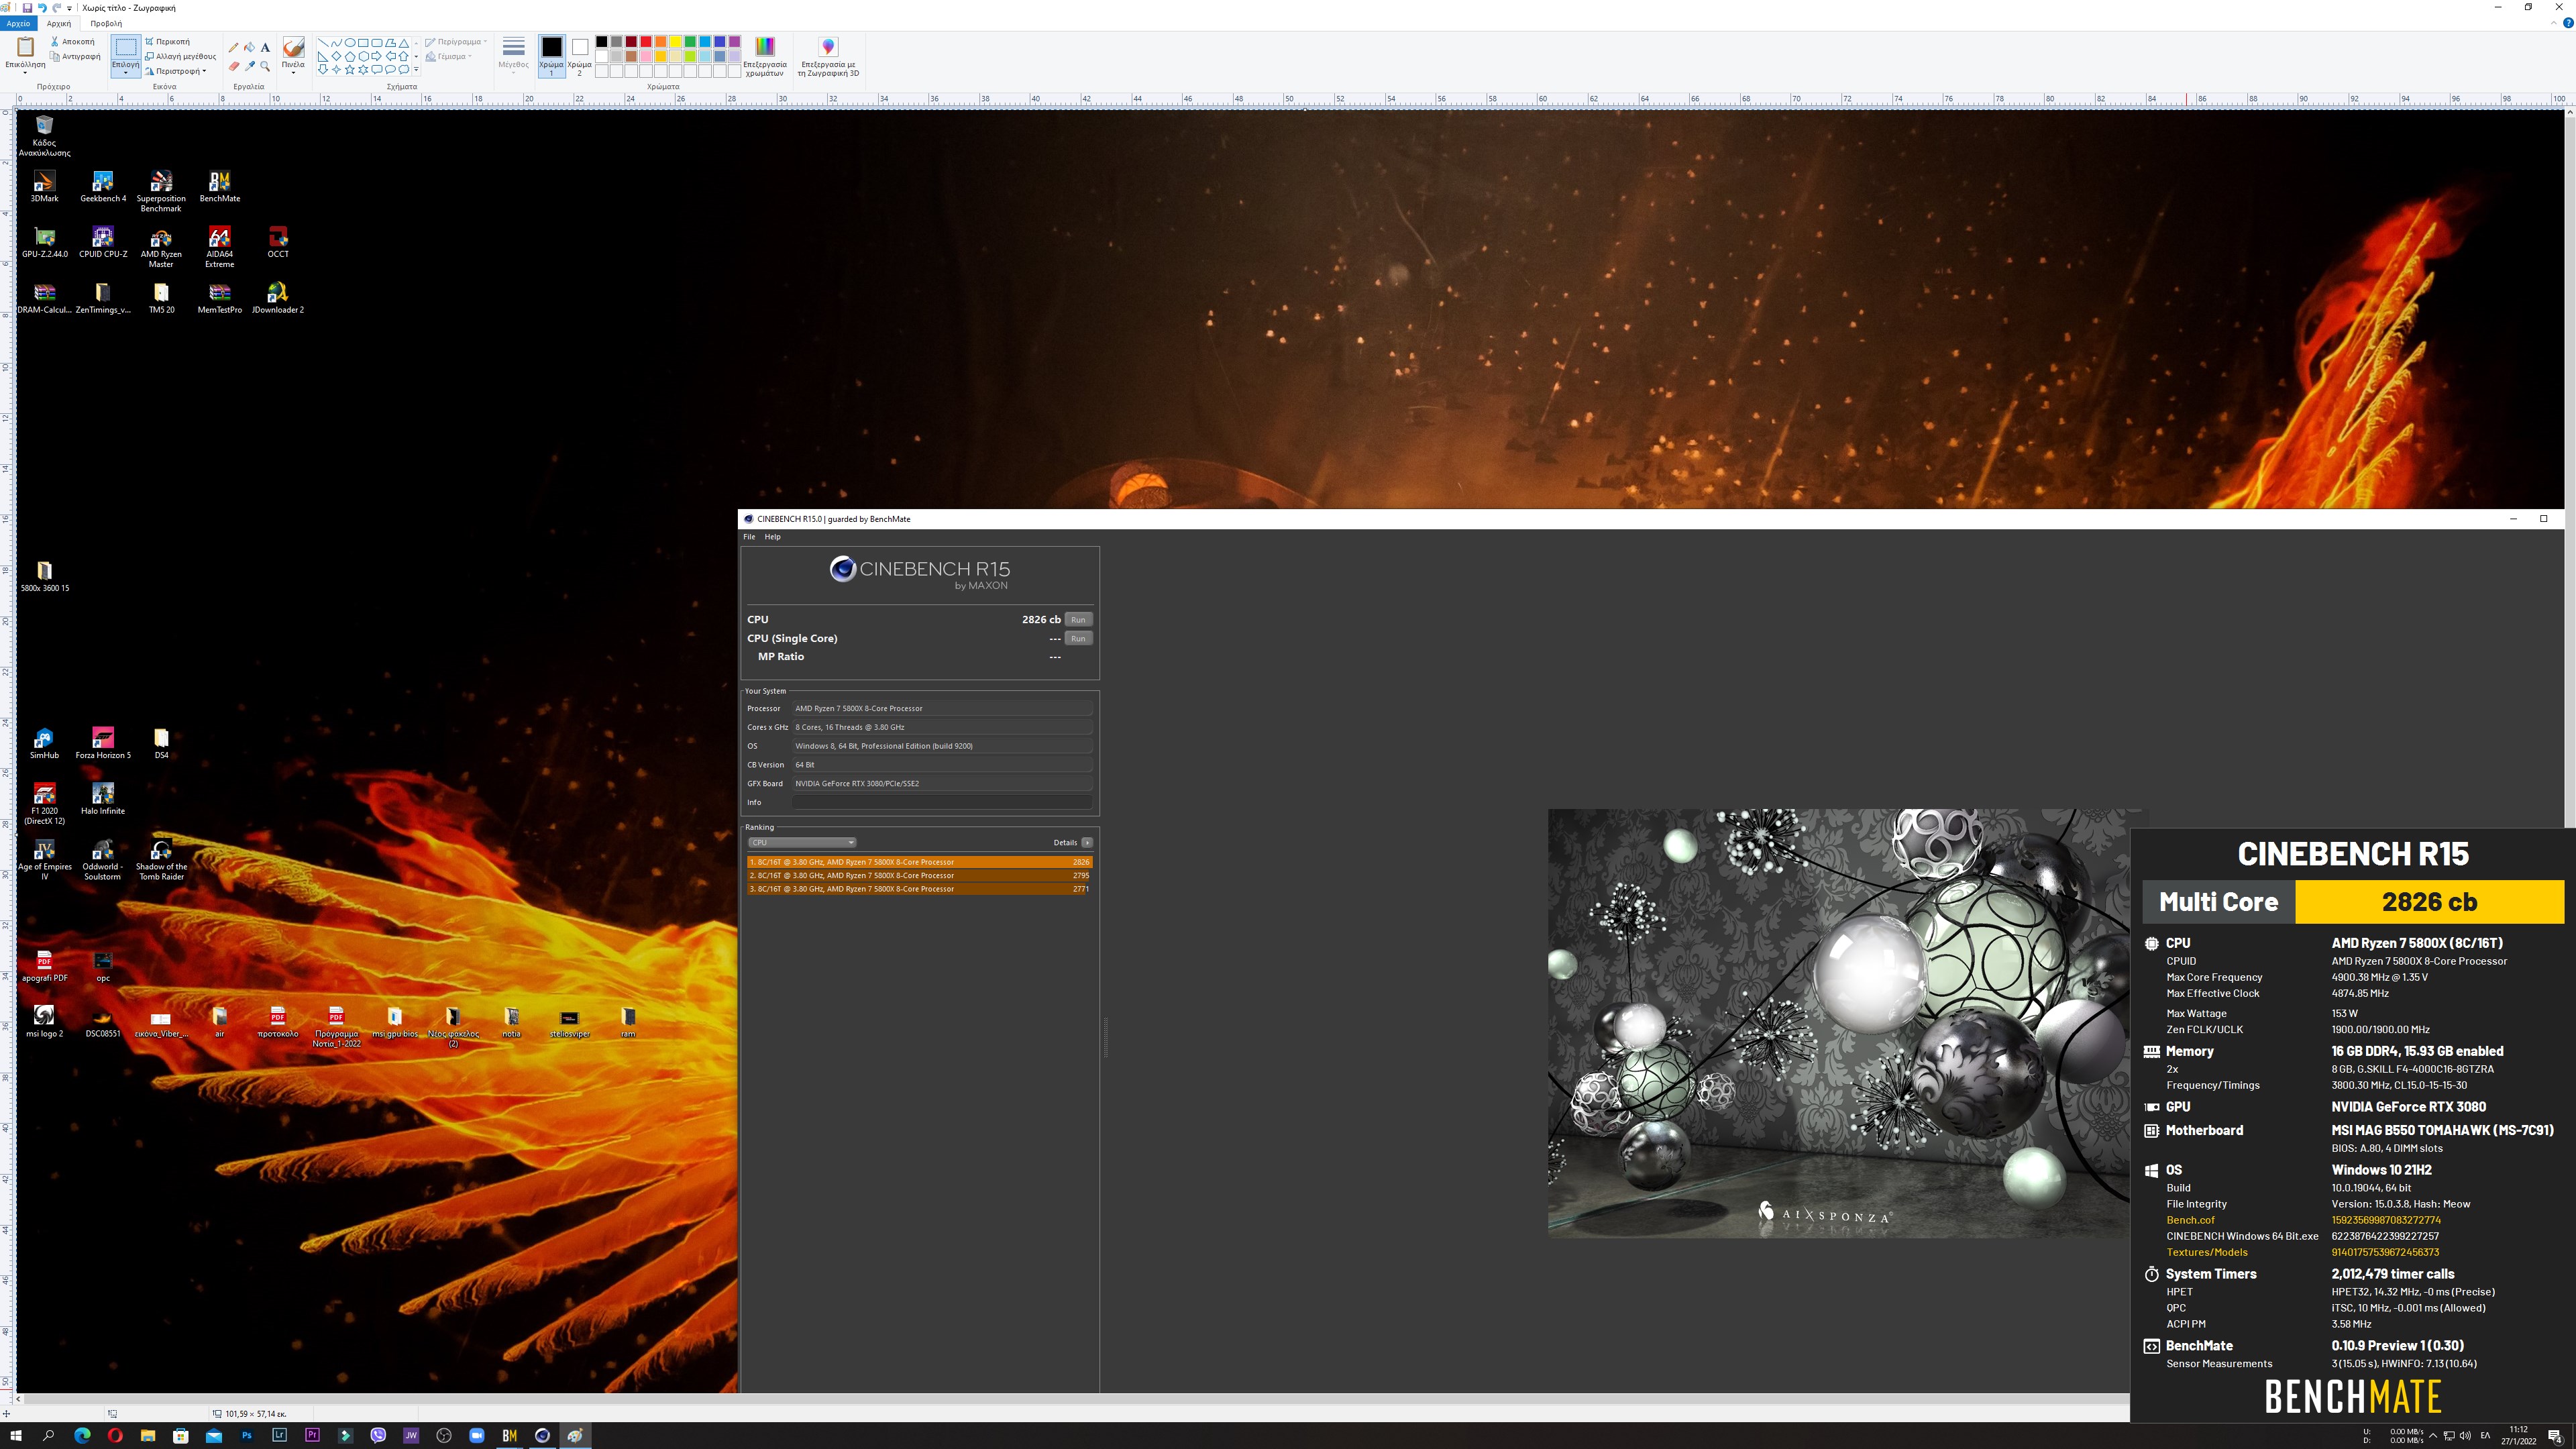Screen dimensions: 2576x1449
Task: Pick the purple color swatch
Action: pos(735,42)
